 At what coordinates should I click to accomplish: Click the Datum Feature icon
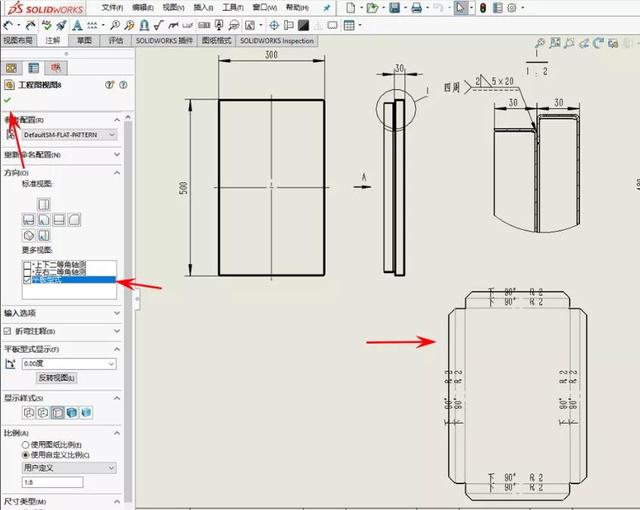219,25
